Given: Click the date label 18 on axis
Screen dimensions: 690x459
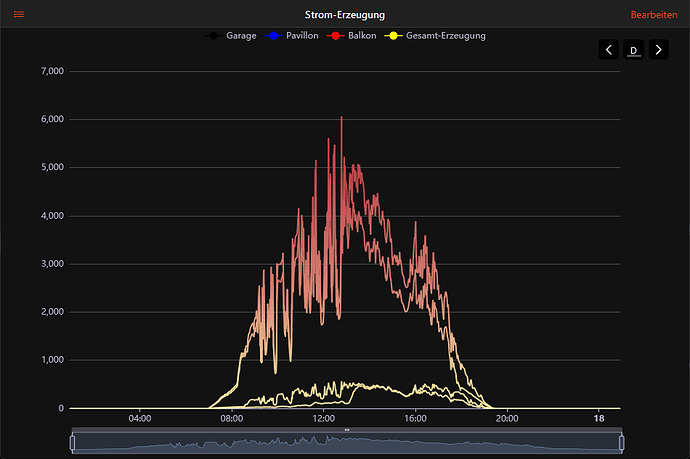Looking at the screenshot, I should pyautogui.click(x=599, y=419).
